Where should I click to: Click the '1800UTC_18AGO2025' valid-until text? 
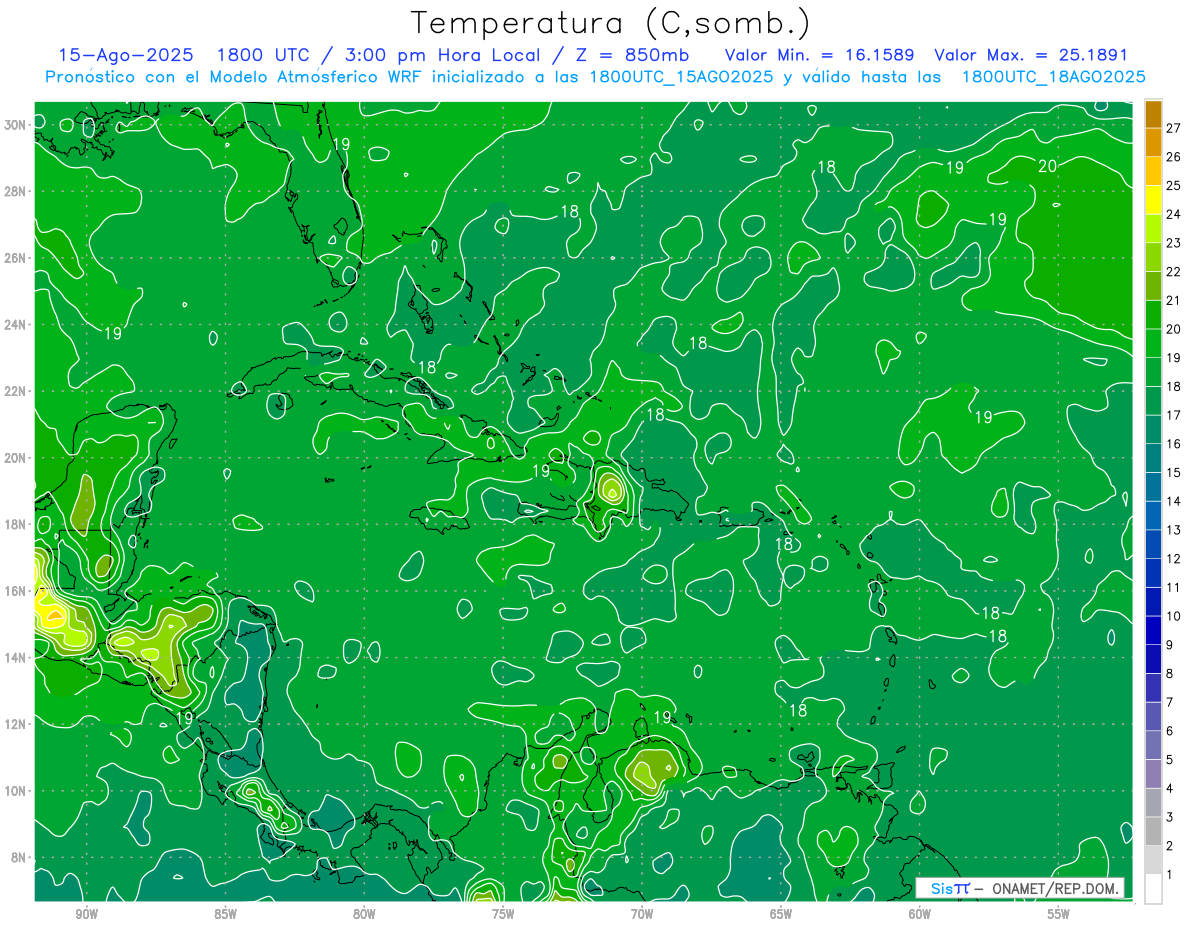[x=1053, y=77]
